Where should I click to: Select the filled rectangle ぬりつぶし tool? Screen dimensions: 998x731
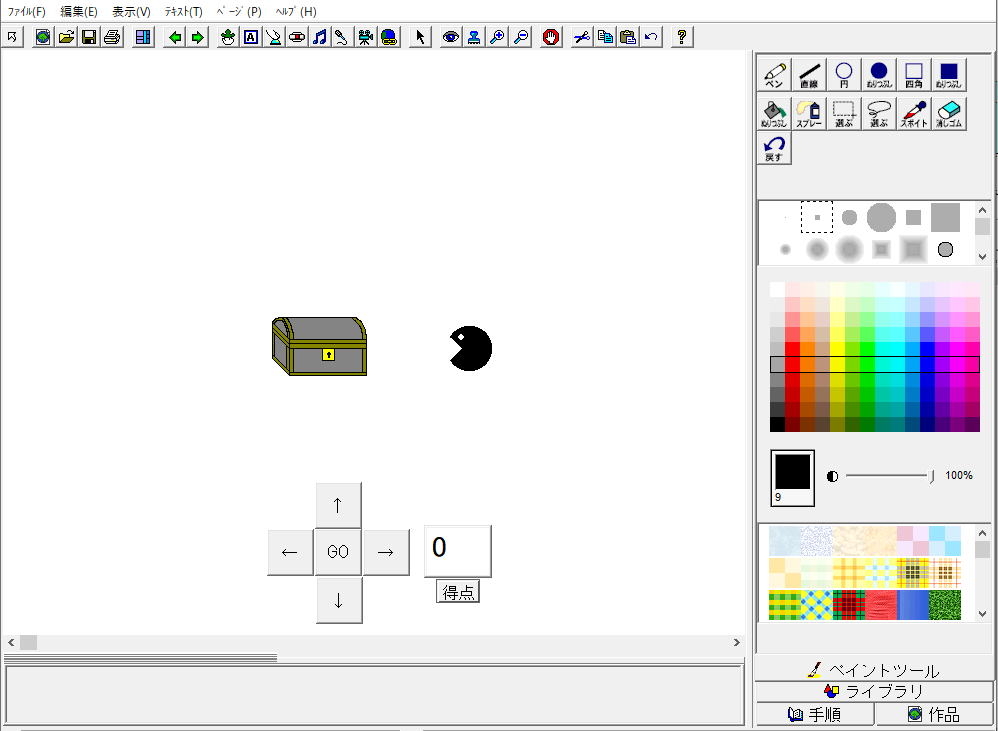949,75
